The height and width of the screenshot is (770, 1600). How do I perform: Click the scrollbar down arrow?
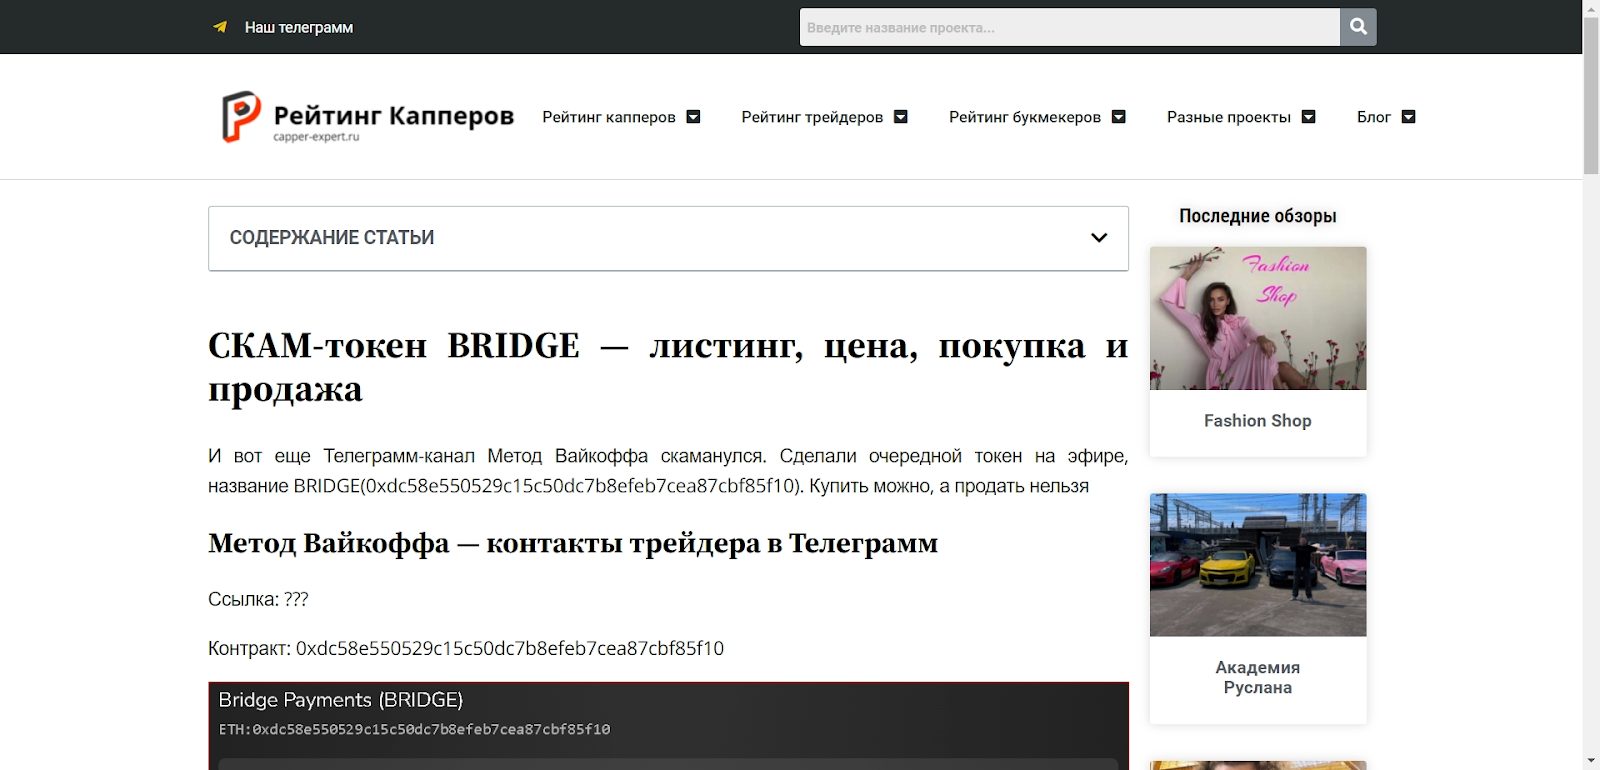[x=1591, y=762]
